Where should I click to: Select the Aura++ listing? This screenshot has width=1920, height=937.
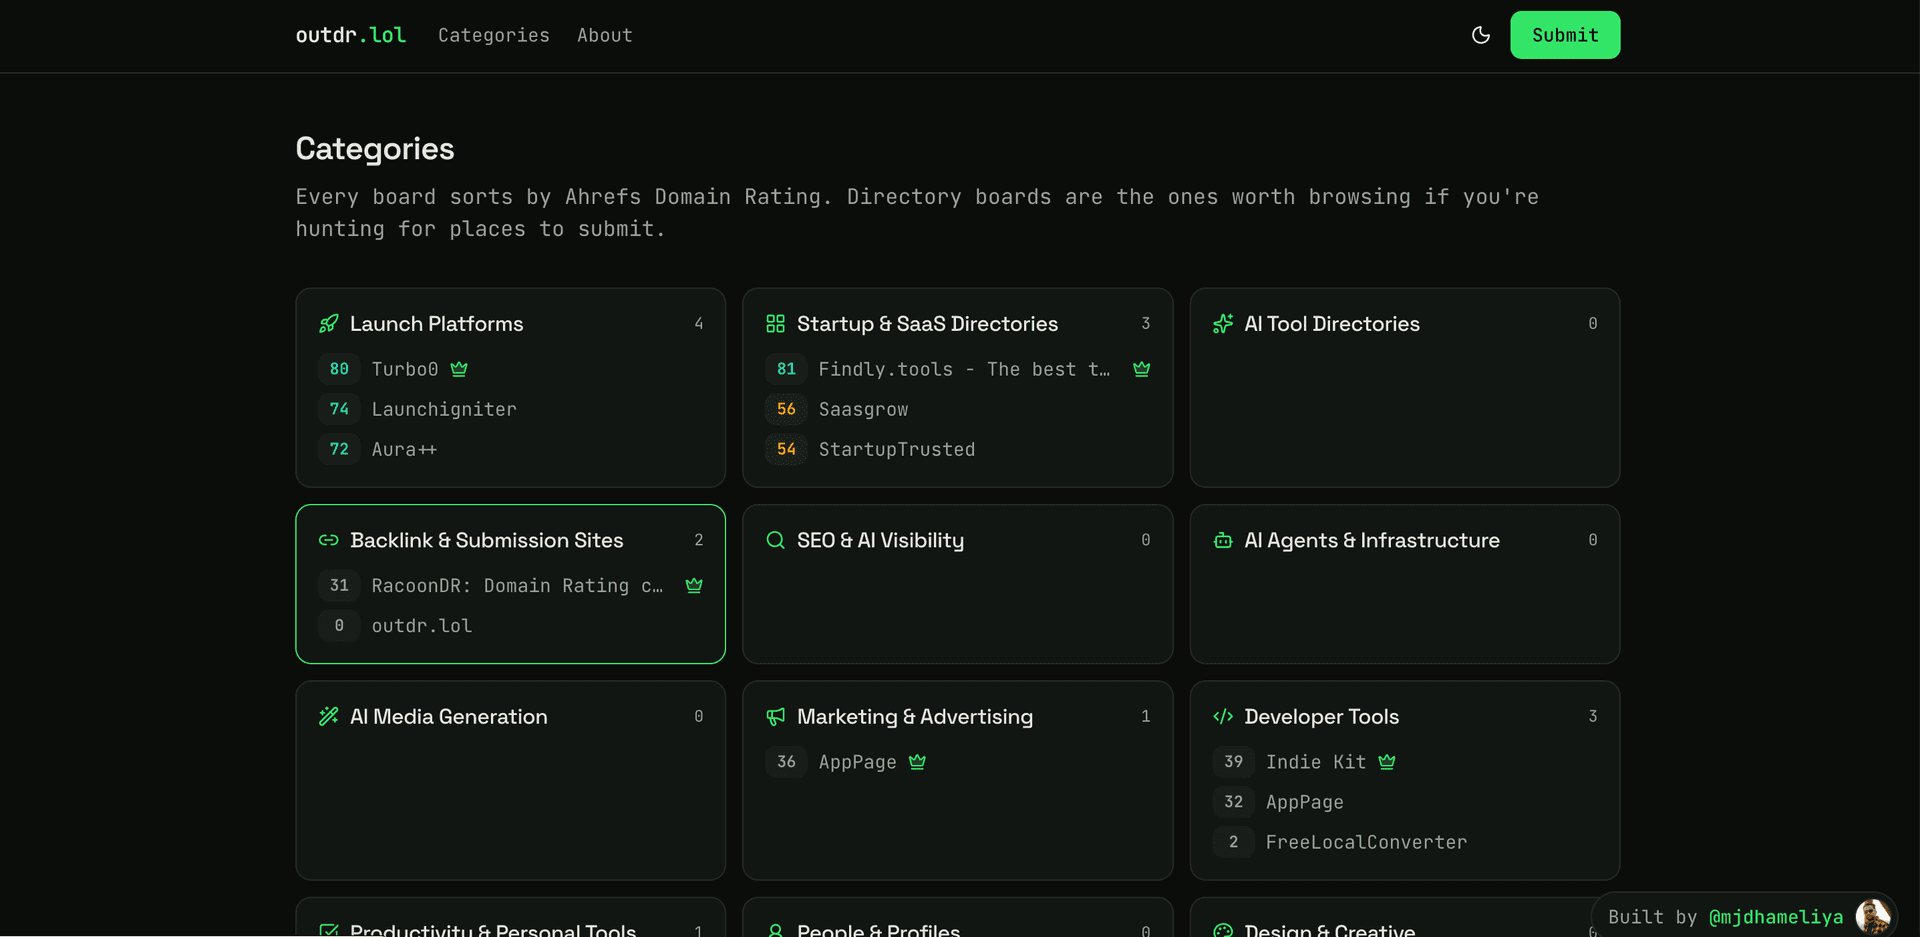[404, 449]
